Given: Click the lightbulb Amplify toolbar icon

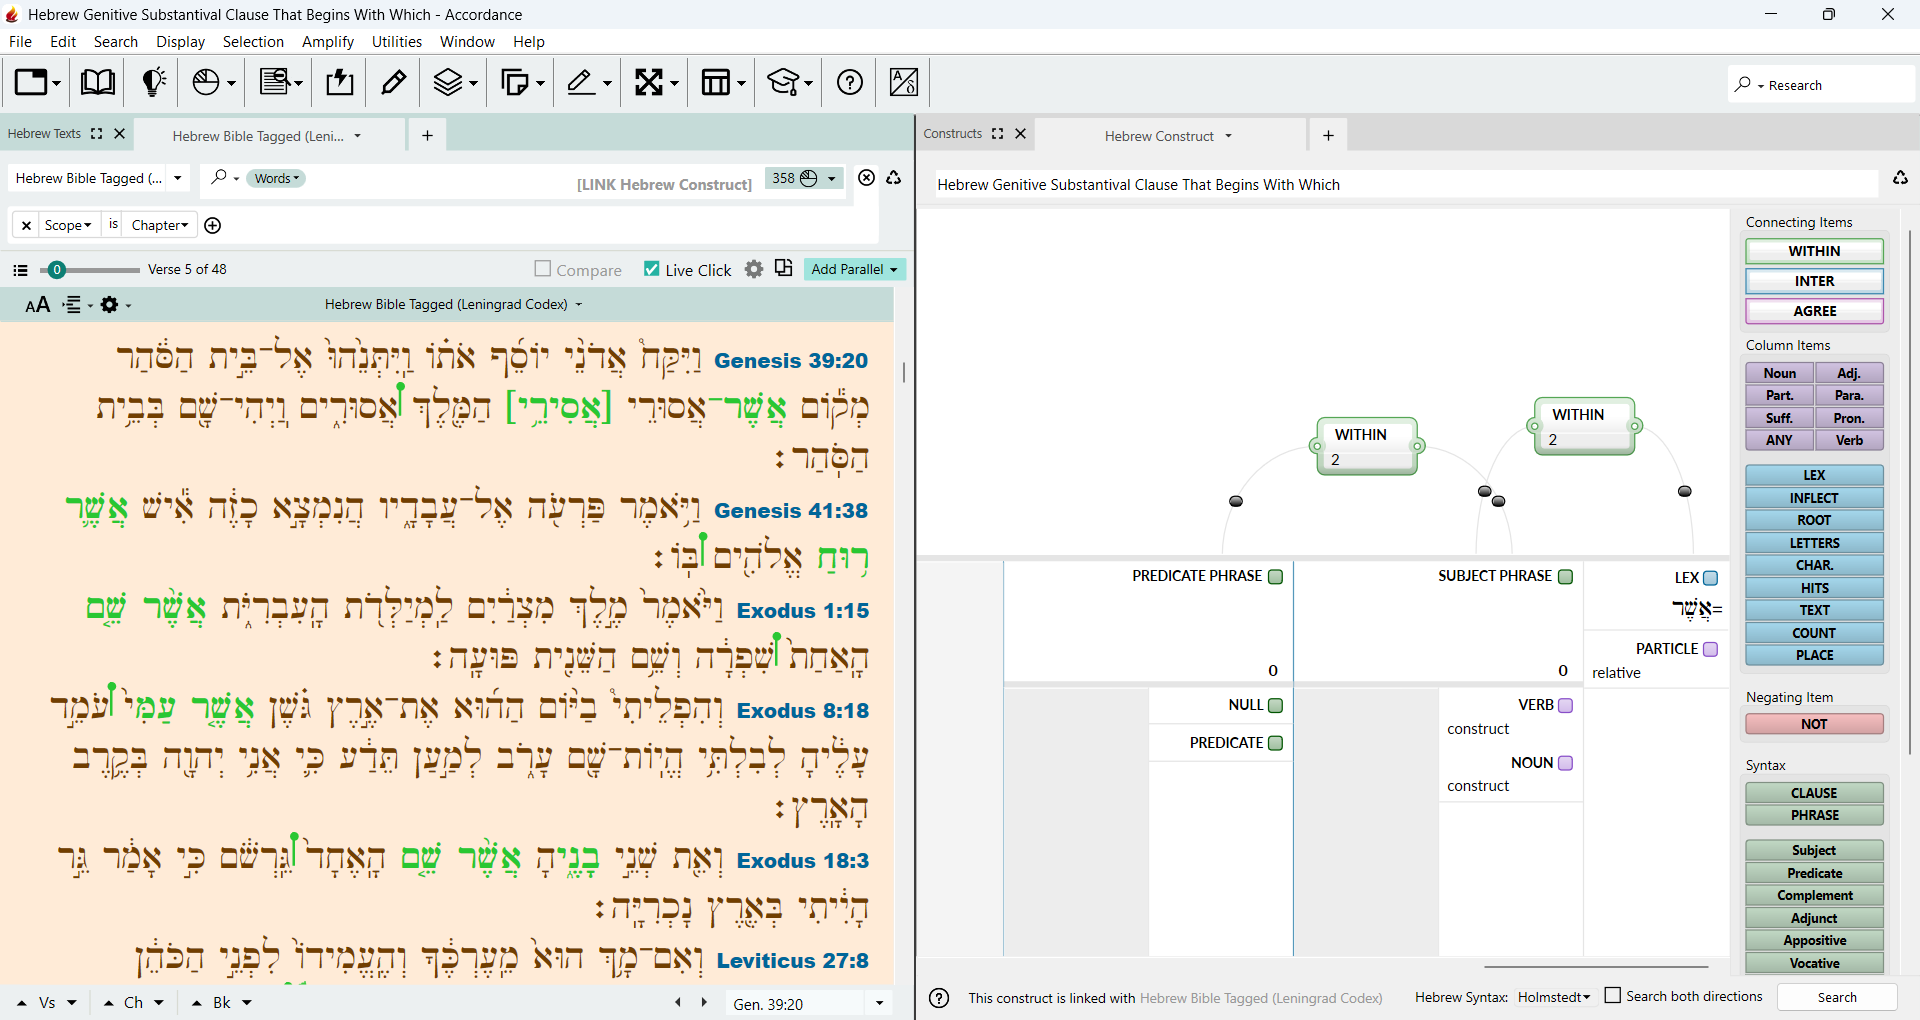Looking at the screenshot, I should 153,82.
